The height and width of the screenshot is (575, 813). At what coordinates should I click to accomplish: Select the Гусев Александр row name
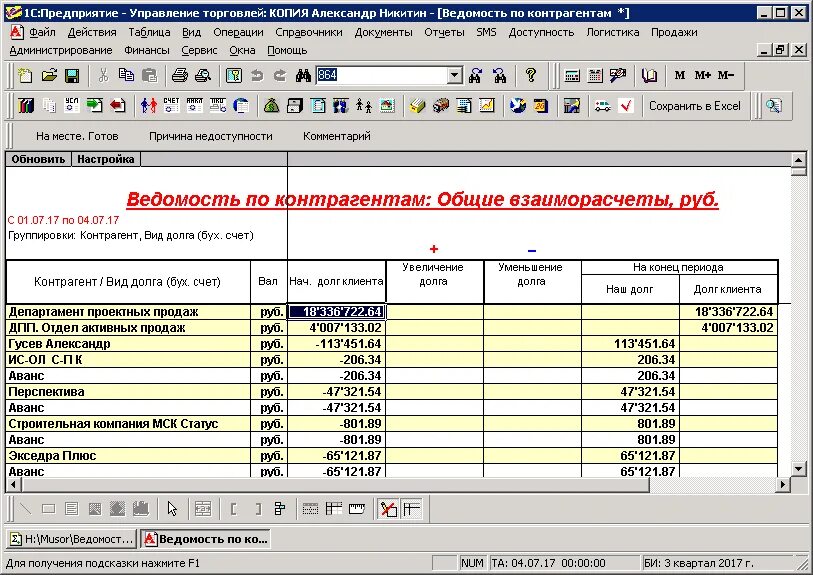pyautogui.click(x=60, y=344)
